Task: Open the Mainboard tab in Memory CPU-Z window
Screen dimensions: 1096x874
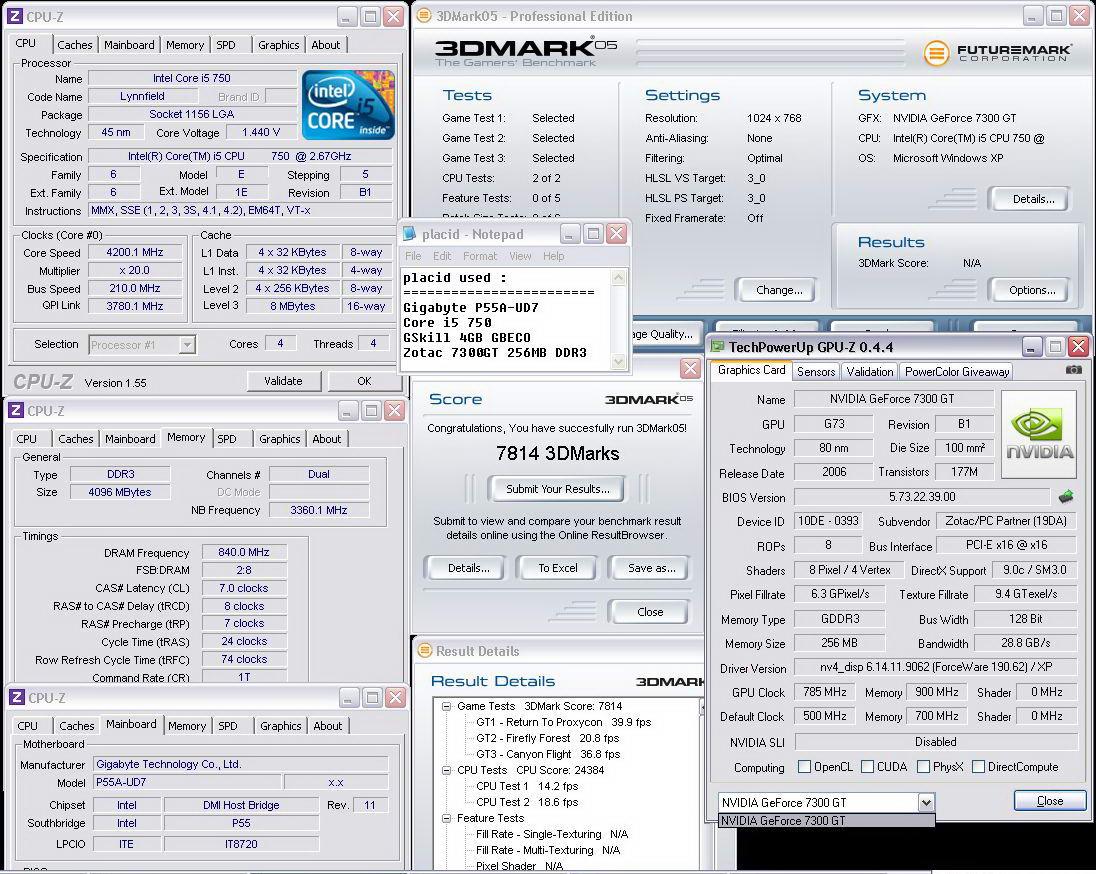Action: (x=130, y=438)
